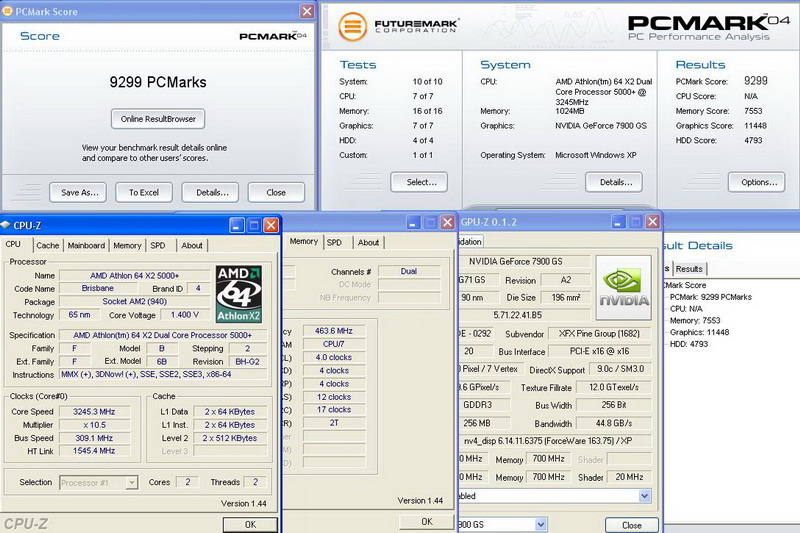The width and height of the screenshot is (800, 533).
Task: Minimize the GPU-Z 0.1.2 window
Action: pyautogui.click(x=618, y=221)
